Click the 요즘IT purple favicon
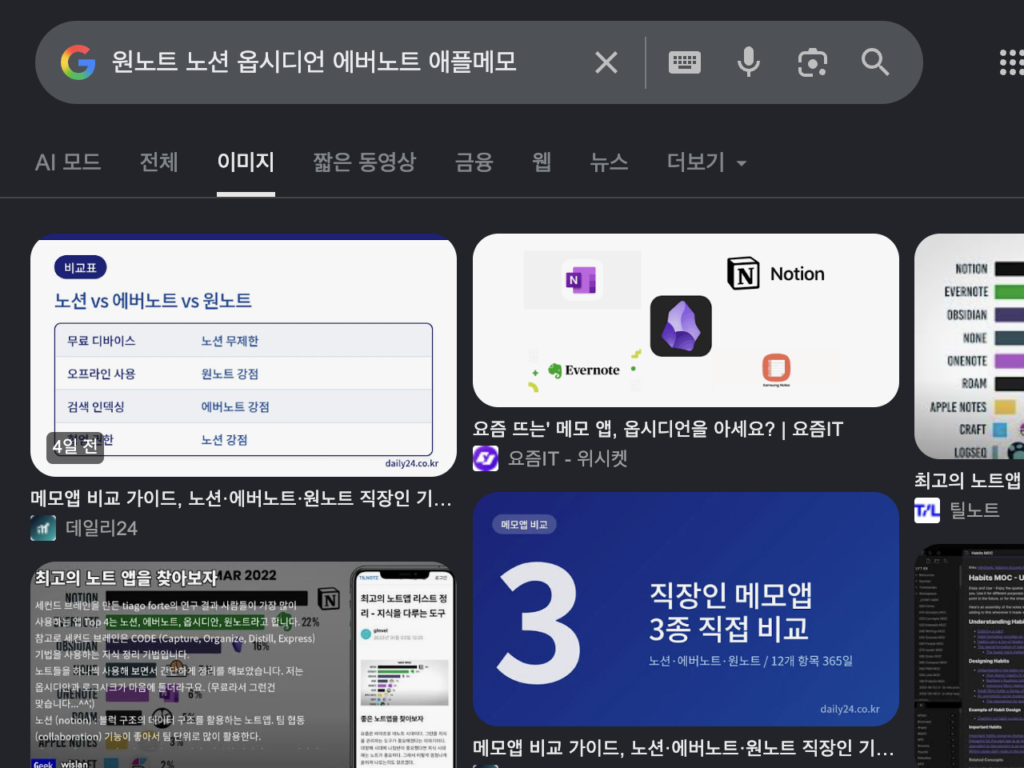Screen dimensions: 1024x768 485,458
